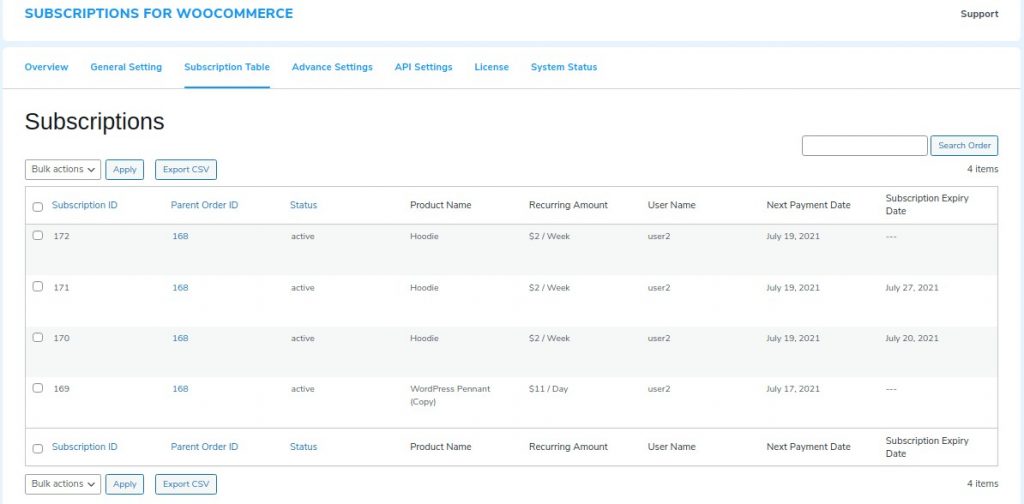1024x504 pixels.
Task: Open the Overview tab
Action: pos(46,67)
